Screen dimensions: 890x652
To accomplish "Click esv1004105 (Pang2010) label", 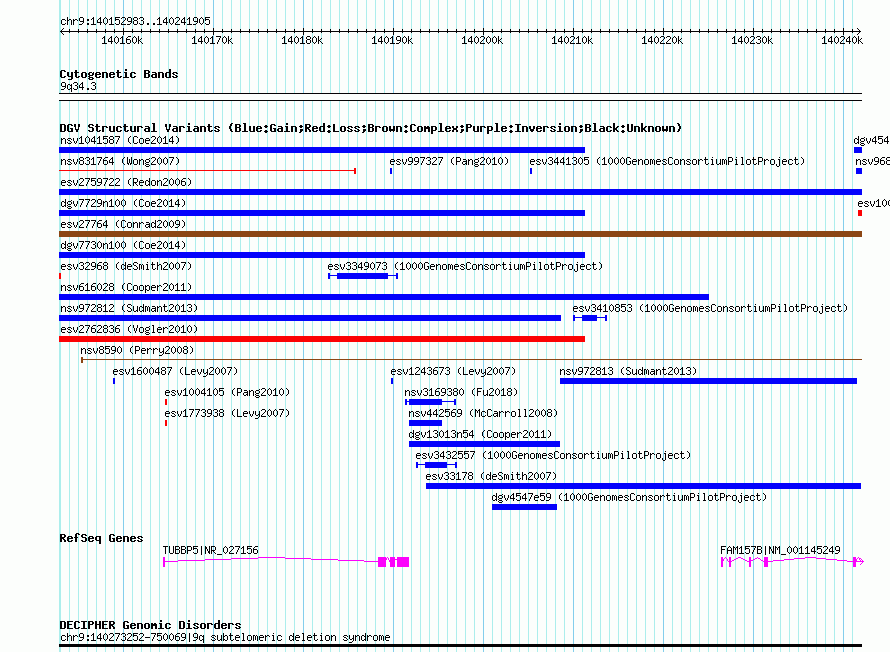I will click(x=227, y=392).
